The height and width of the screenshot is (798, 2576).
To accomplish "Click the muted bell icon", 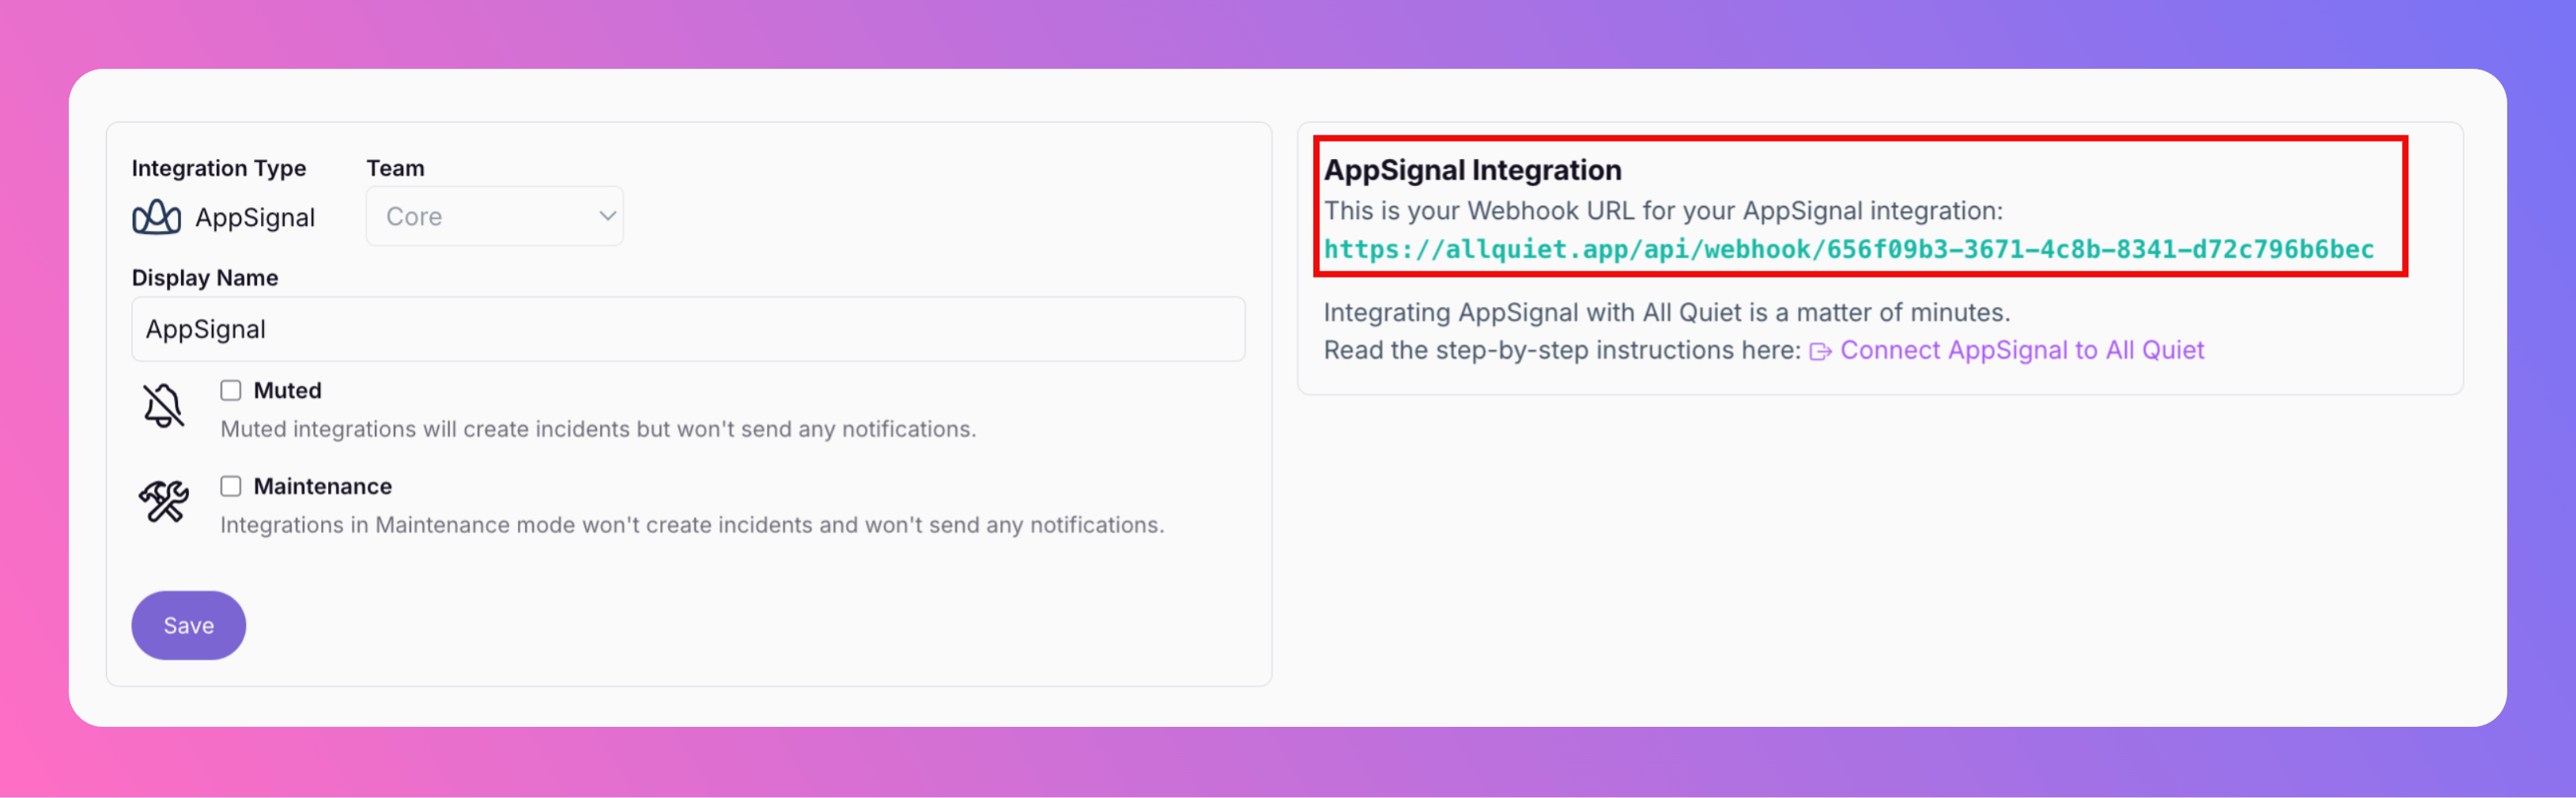I will [163, 406].
